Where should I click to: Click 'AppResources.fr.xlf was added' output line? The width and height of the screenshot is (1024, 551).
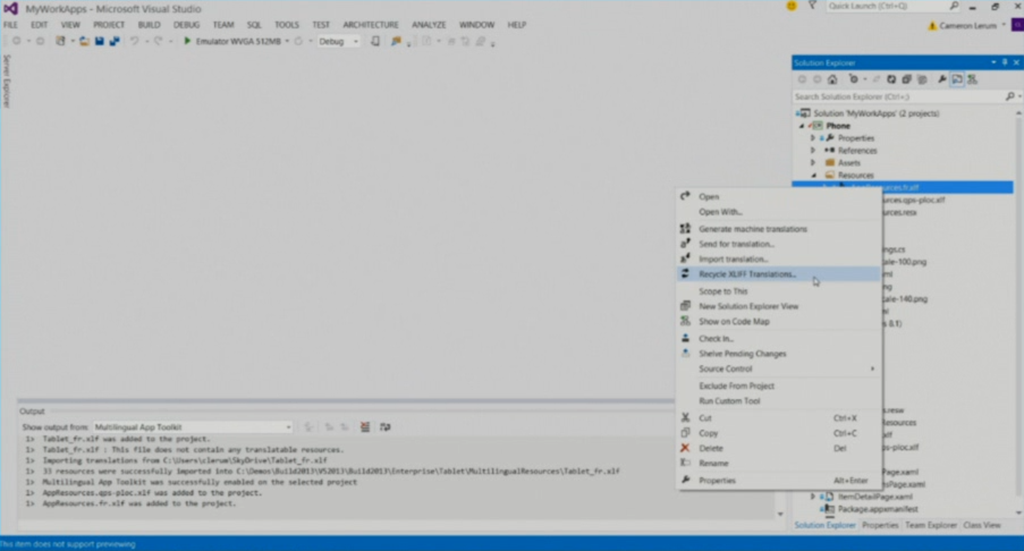(x=139, y=504)
